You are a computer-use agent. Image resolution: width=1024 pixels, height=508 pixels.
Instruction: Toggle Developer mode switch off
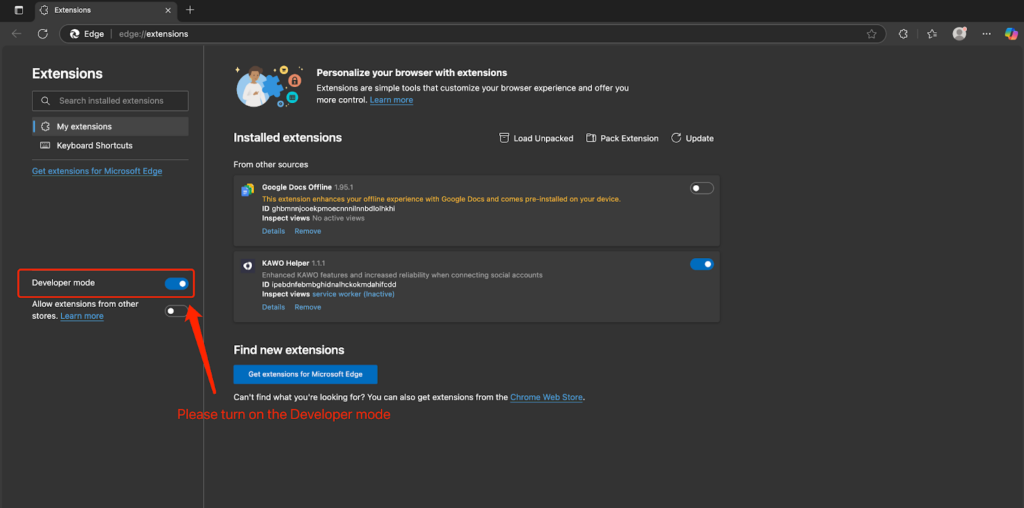point(176,283)
